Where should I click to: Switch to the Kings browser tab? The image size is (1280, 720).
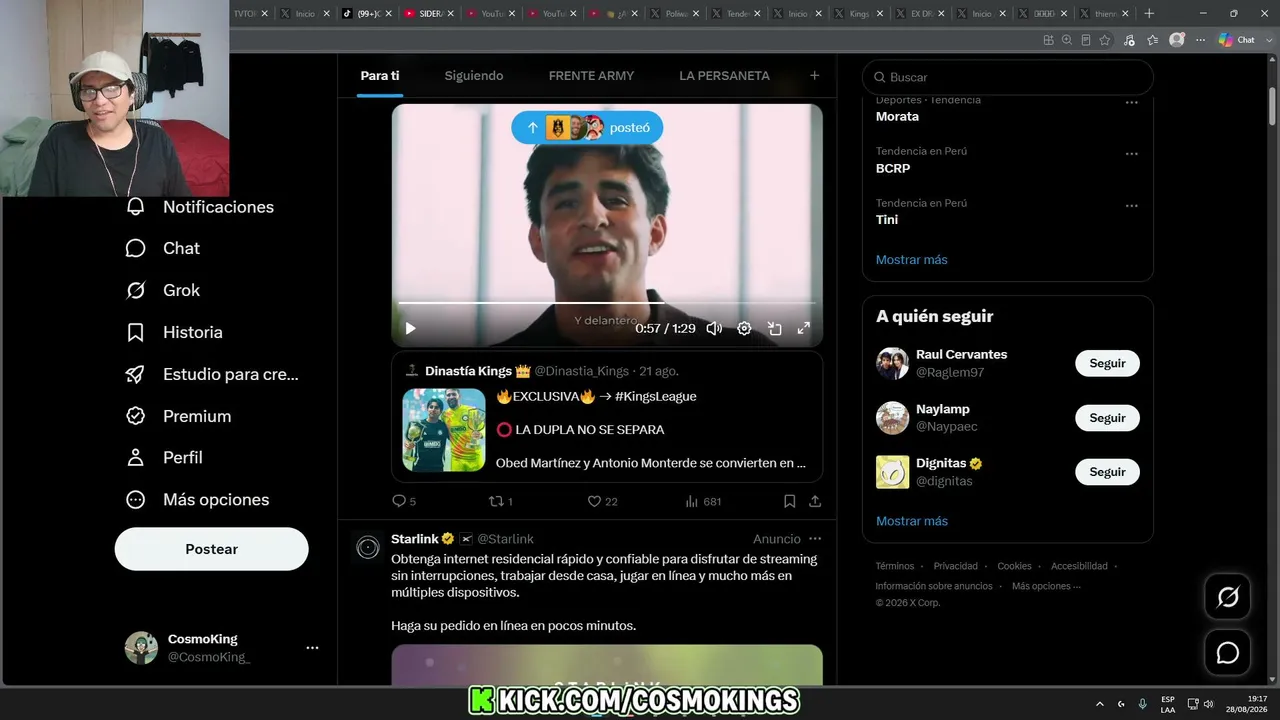click(860, 13)
